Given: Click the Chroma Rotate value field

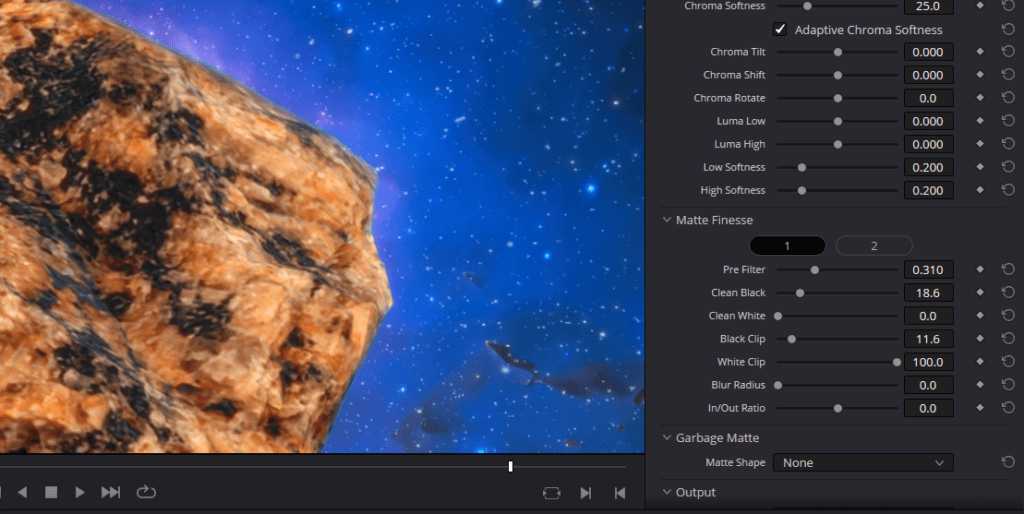Looking at the screenshot, I should coord(929,98).
